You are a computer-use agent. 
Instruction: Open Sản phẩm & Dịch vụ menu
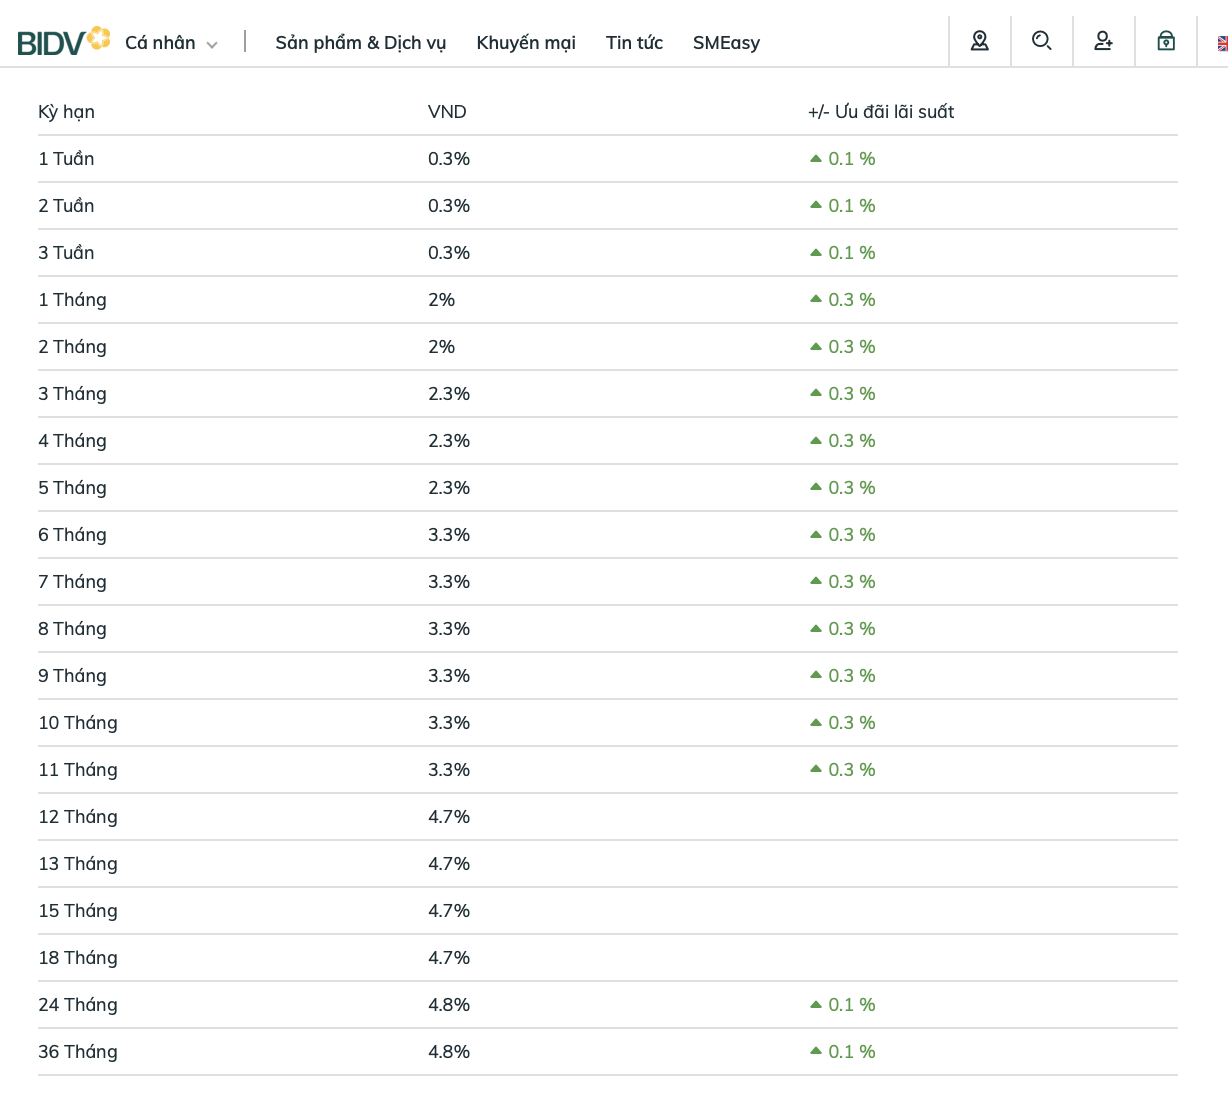point(361,43)
